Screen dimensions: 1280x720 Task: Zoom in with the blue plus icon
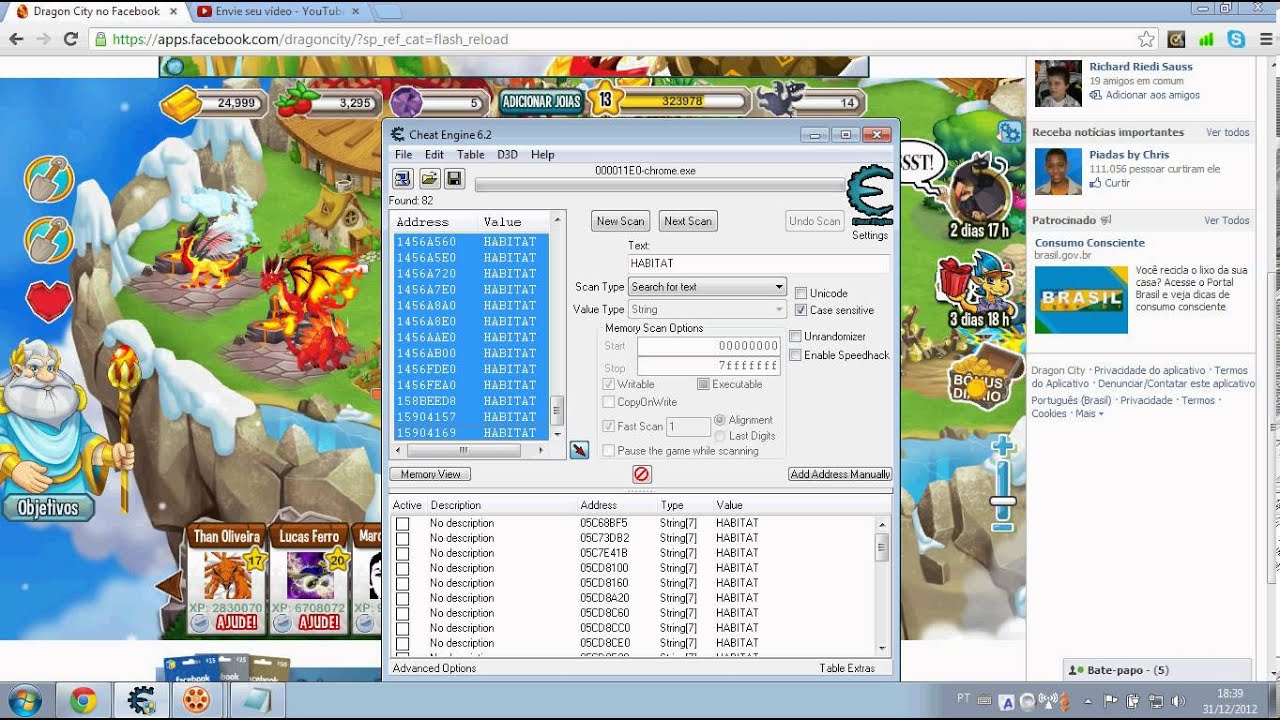pos(1002,448)
